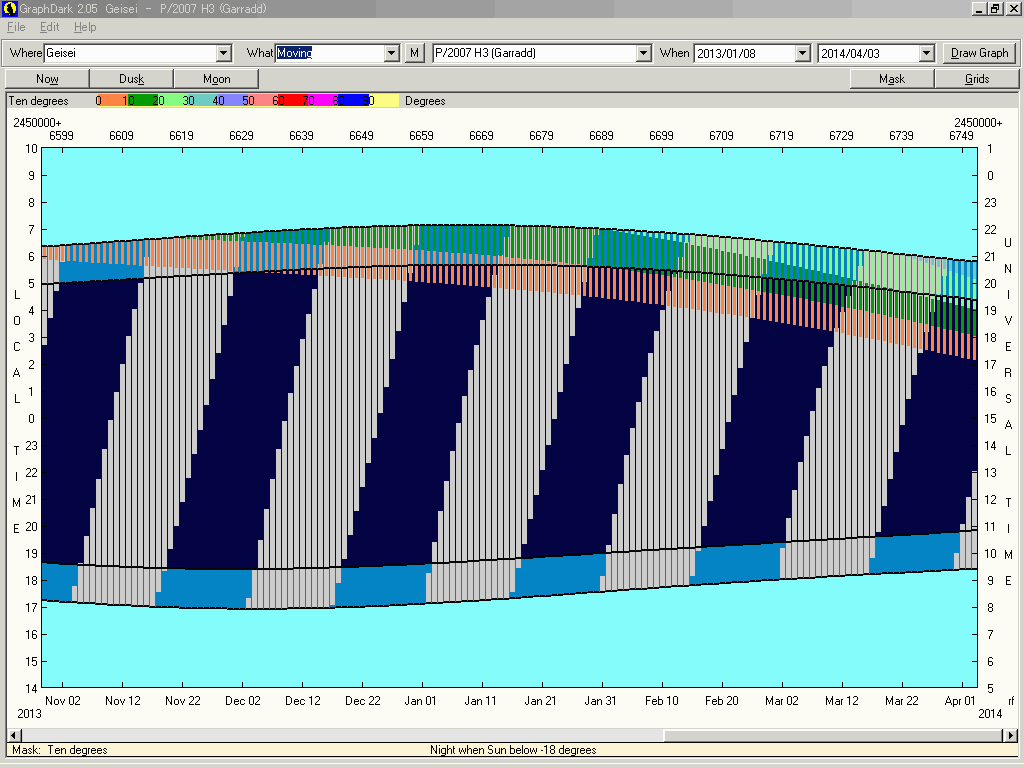Expand the P/2007 H3 (Garradd) object dropdown arrow
This screenshot has height=768, width=1024.
click(644, 53)
